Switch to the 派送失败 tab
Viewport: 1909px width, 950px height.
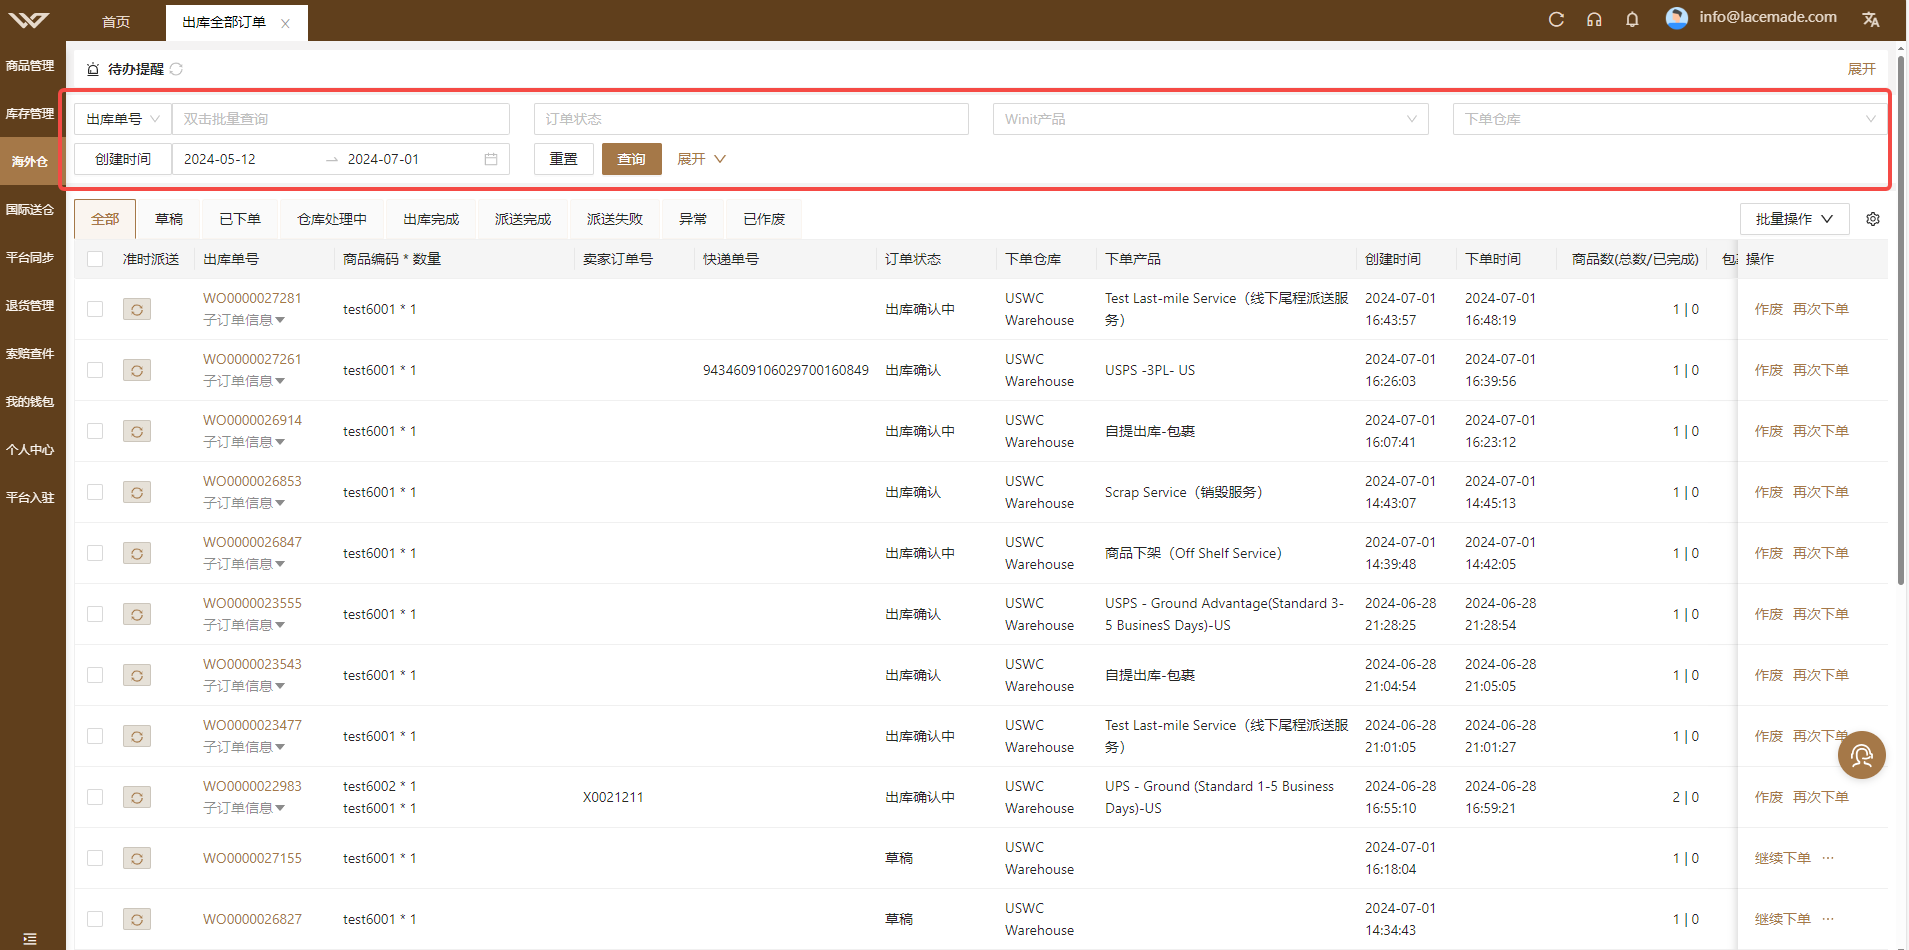pyautogui.click(x=615, y=219)
